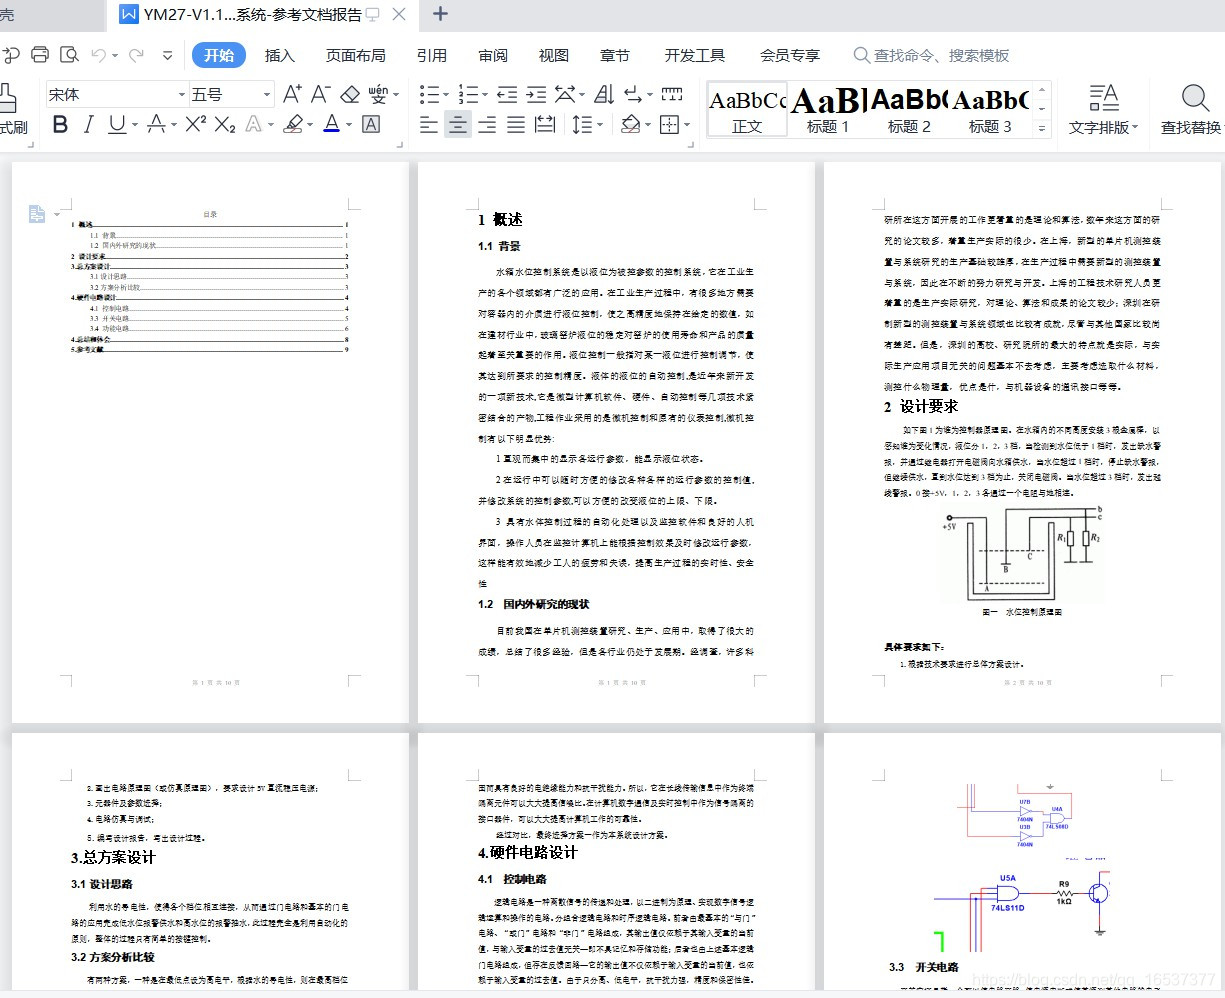Toggle bold formatting
The height and width of the screenshot is (998, 1225).
[x=60, y=124]
